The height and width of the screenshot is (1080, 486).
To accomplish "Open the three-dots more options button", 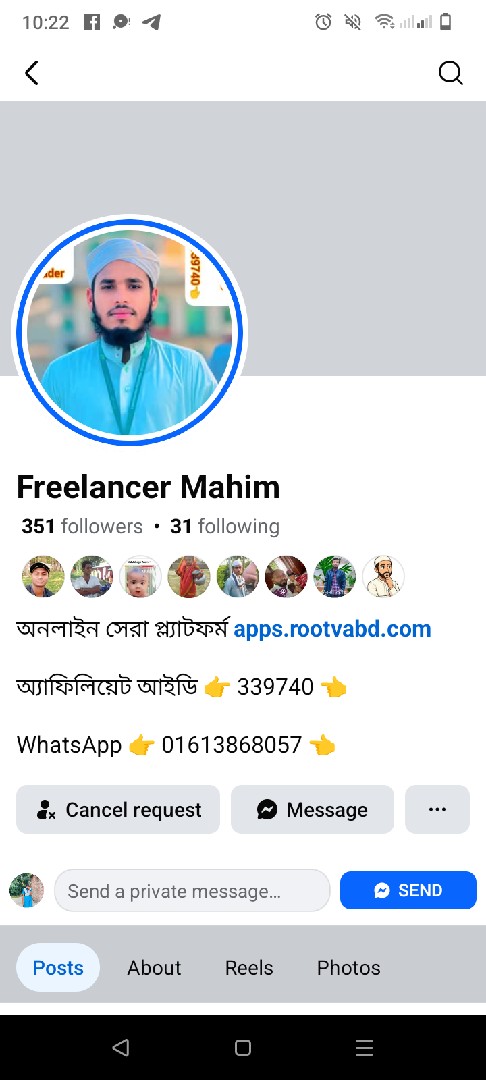I will (x=437, y=809).
